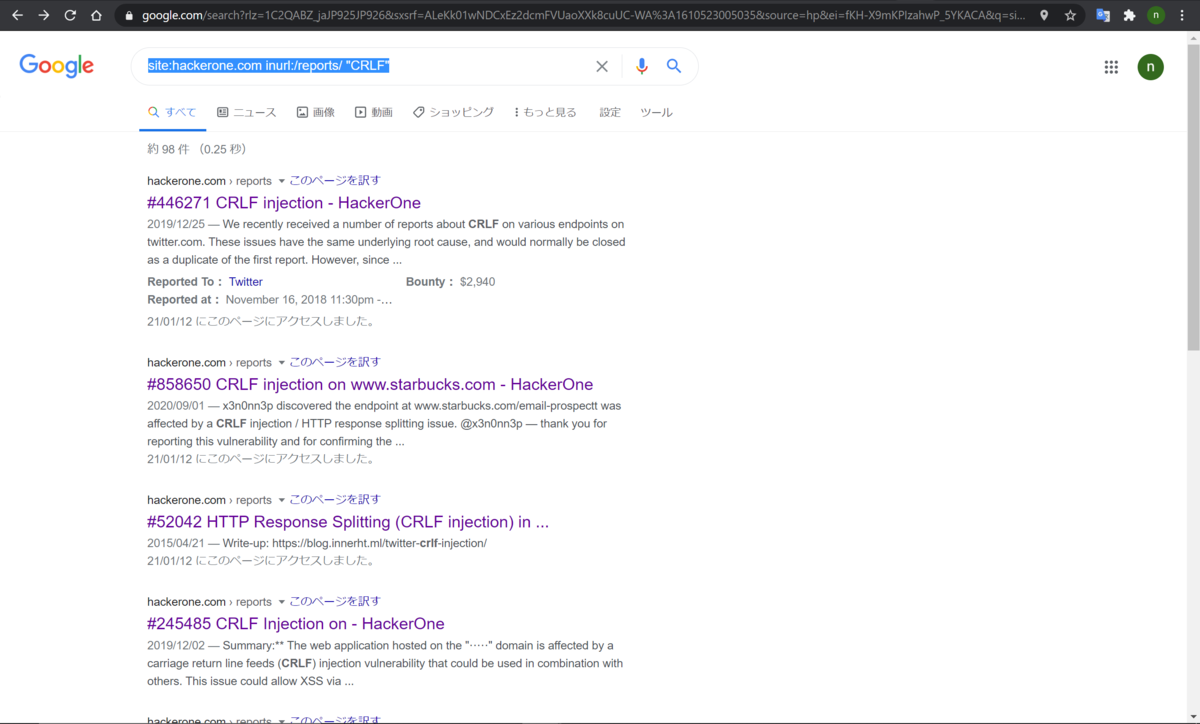Viewport: 1200px width, 724px height.
Task: Go forward in browser history
Action: [43, 16]
